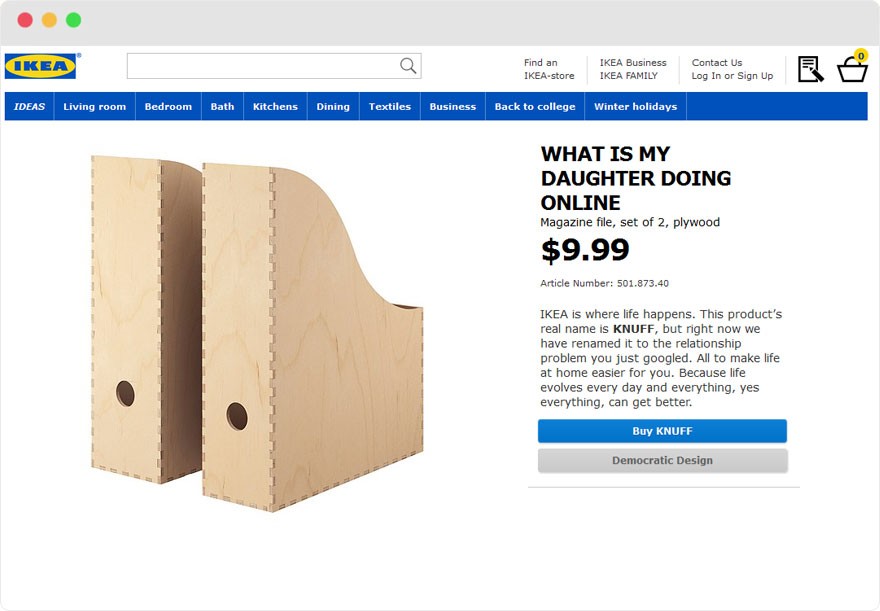Open Textiles in navigation bar
Image resolution: width=880 pixels, height=611 pixels.
point(389,107)
